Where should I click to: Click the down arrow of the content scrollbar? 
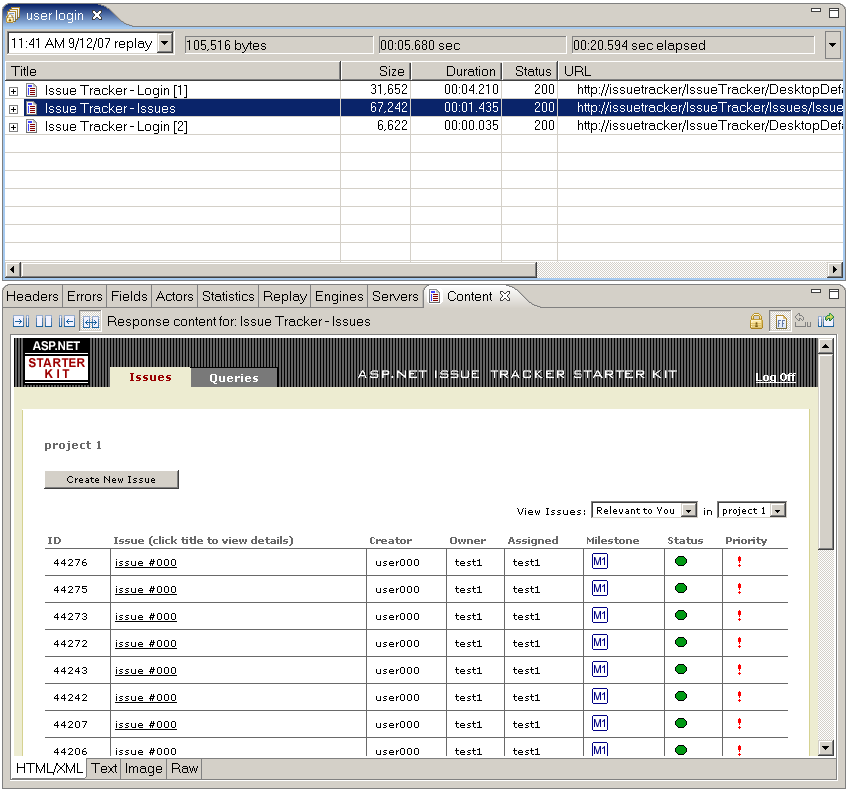click(825, 748)
